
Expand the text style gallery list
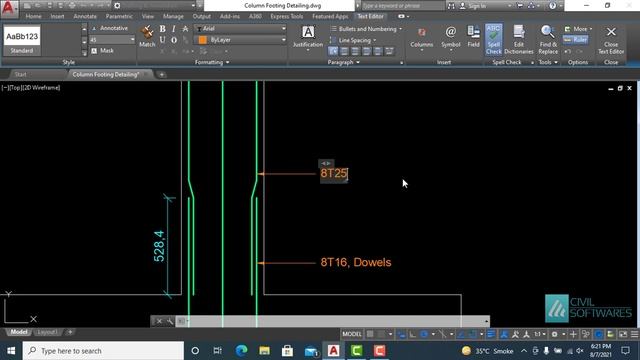click(84, 52)
